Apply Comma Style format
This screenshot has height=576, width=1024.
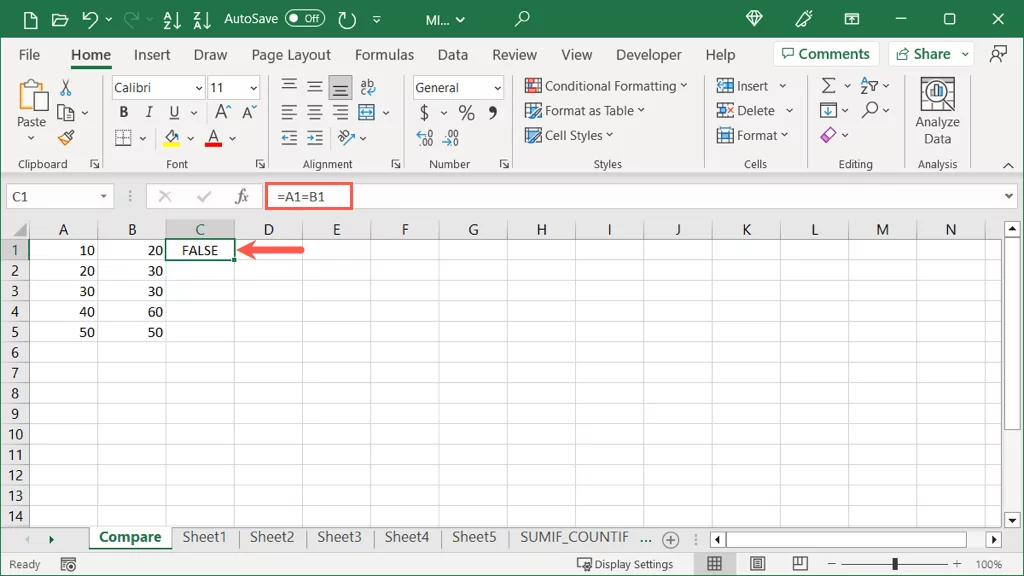(492, 112)
